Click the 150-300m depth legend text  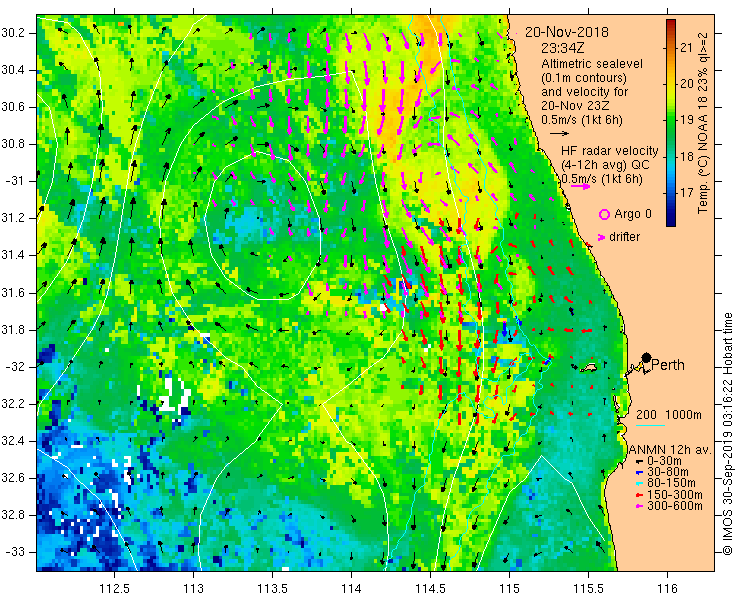coord(674,495)
